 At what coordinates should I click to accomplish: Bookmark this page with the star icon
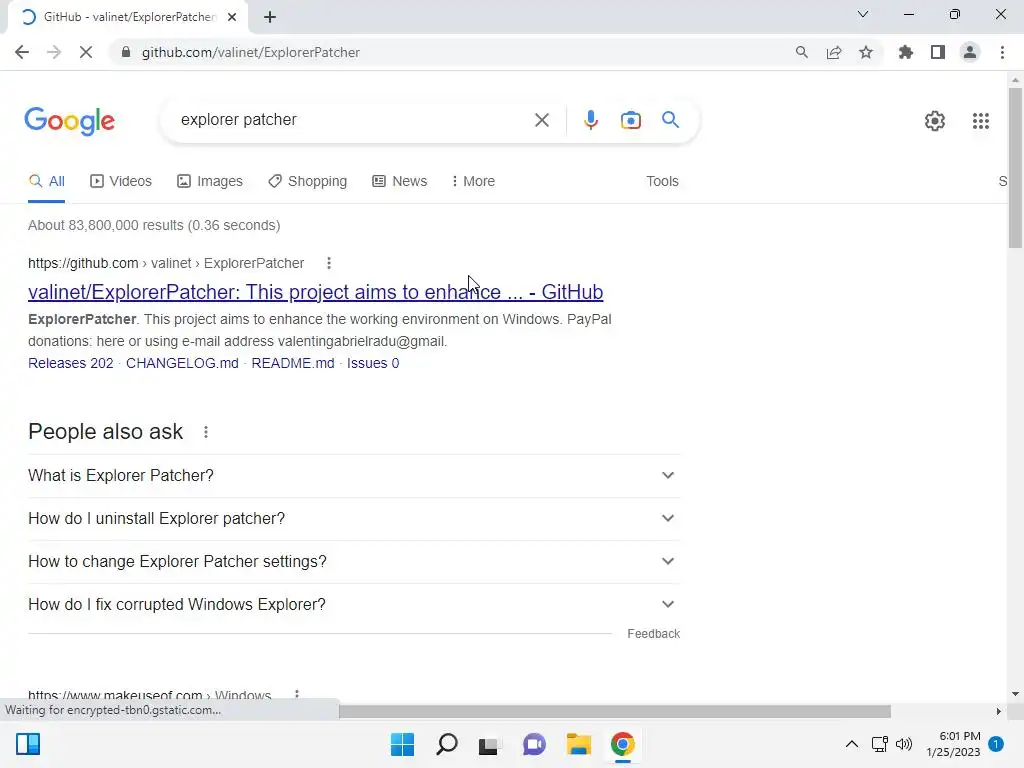(x=866, y=52)
